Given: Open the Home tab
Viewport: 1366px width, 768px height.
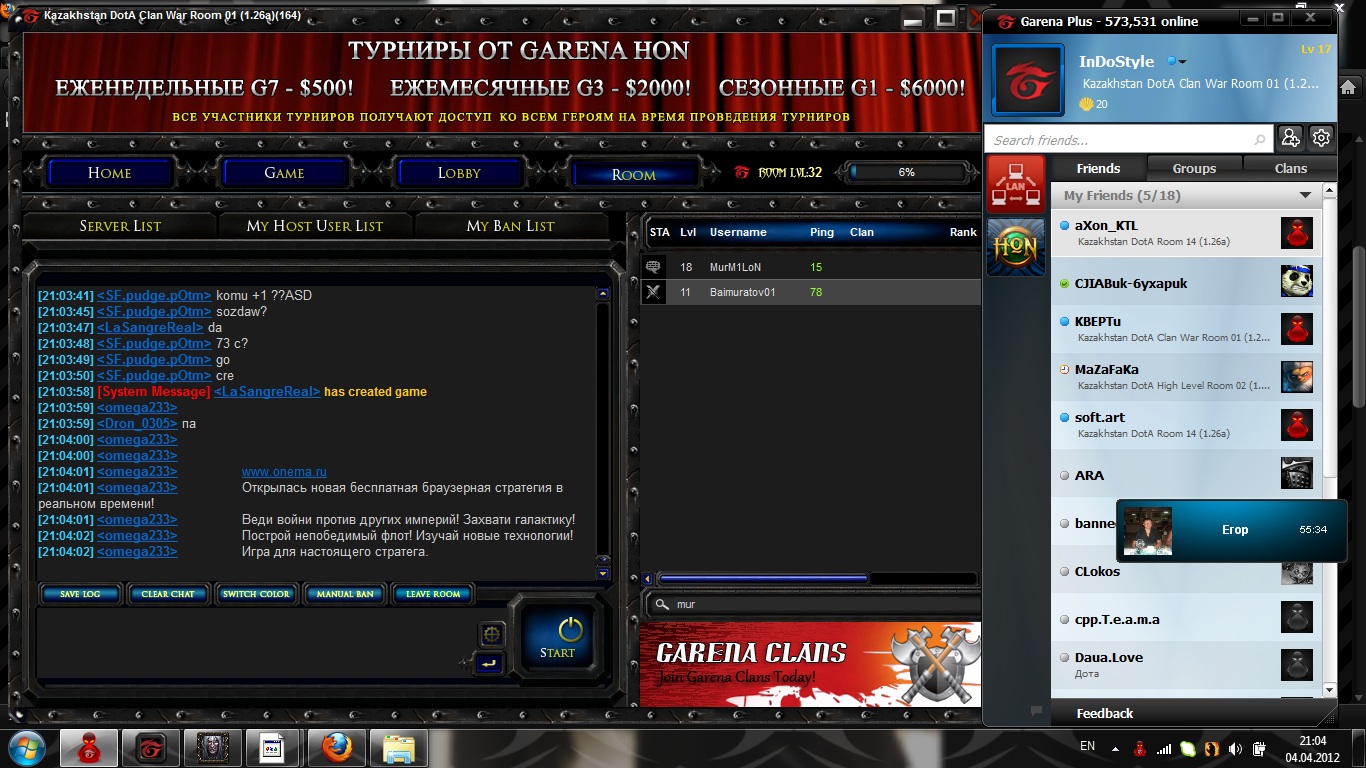Looking at the screenshot, I should tap(109, 173).
